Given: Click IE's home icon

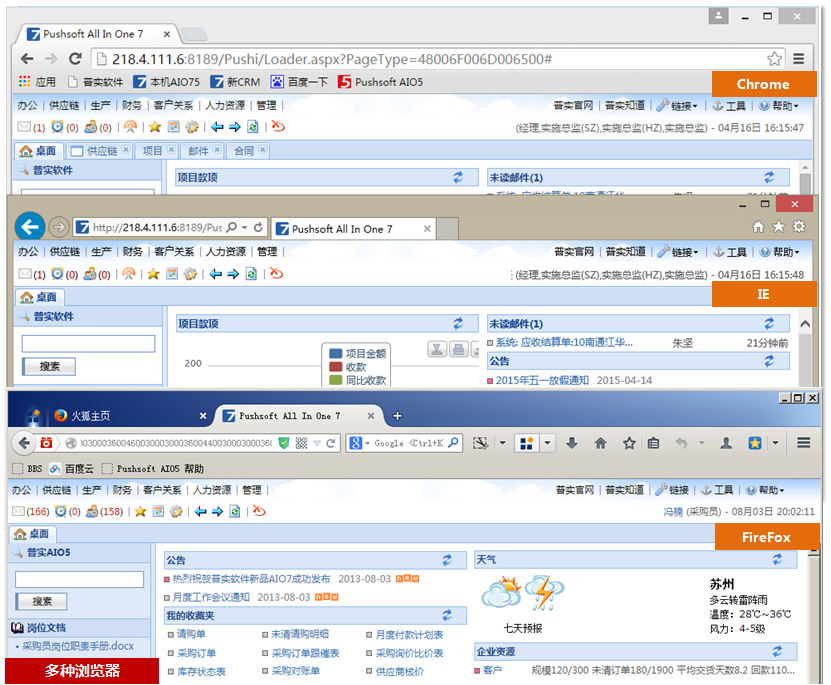Looking at the screenshot, I should [x=758, y=227].
